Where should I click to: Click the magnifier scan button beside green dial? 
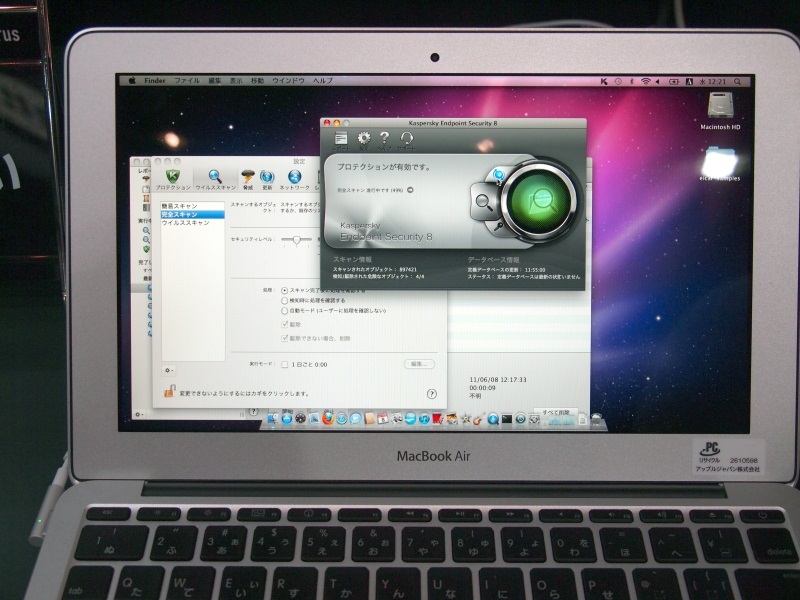[483, 202]
